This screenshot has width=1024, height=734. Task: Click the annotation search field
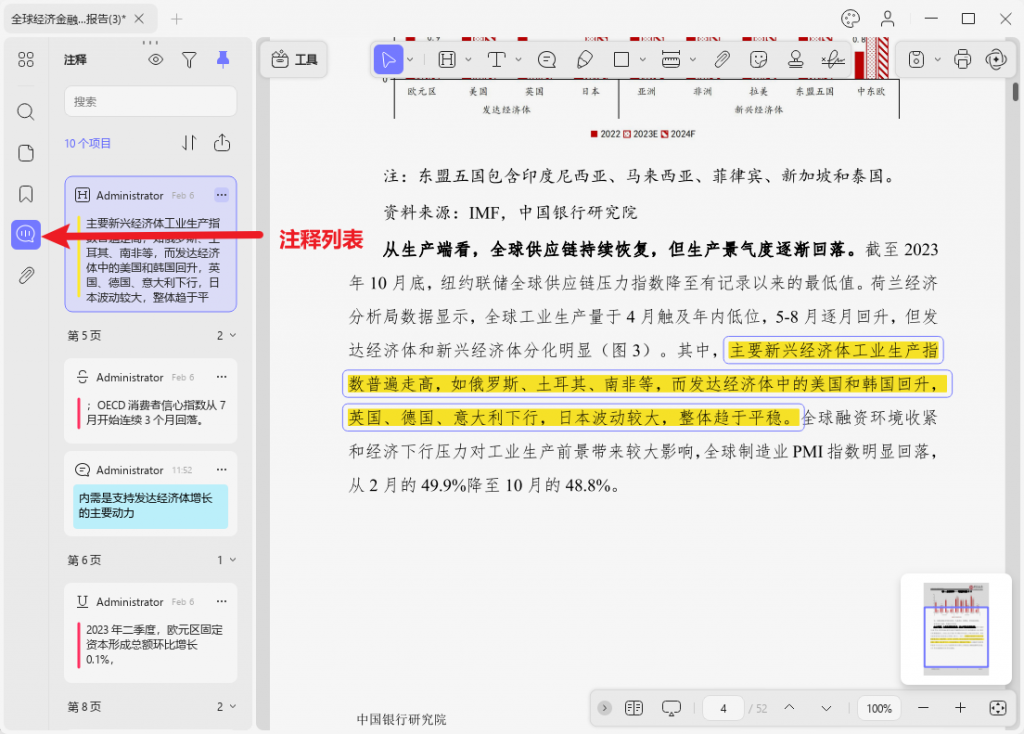[150, 102]
